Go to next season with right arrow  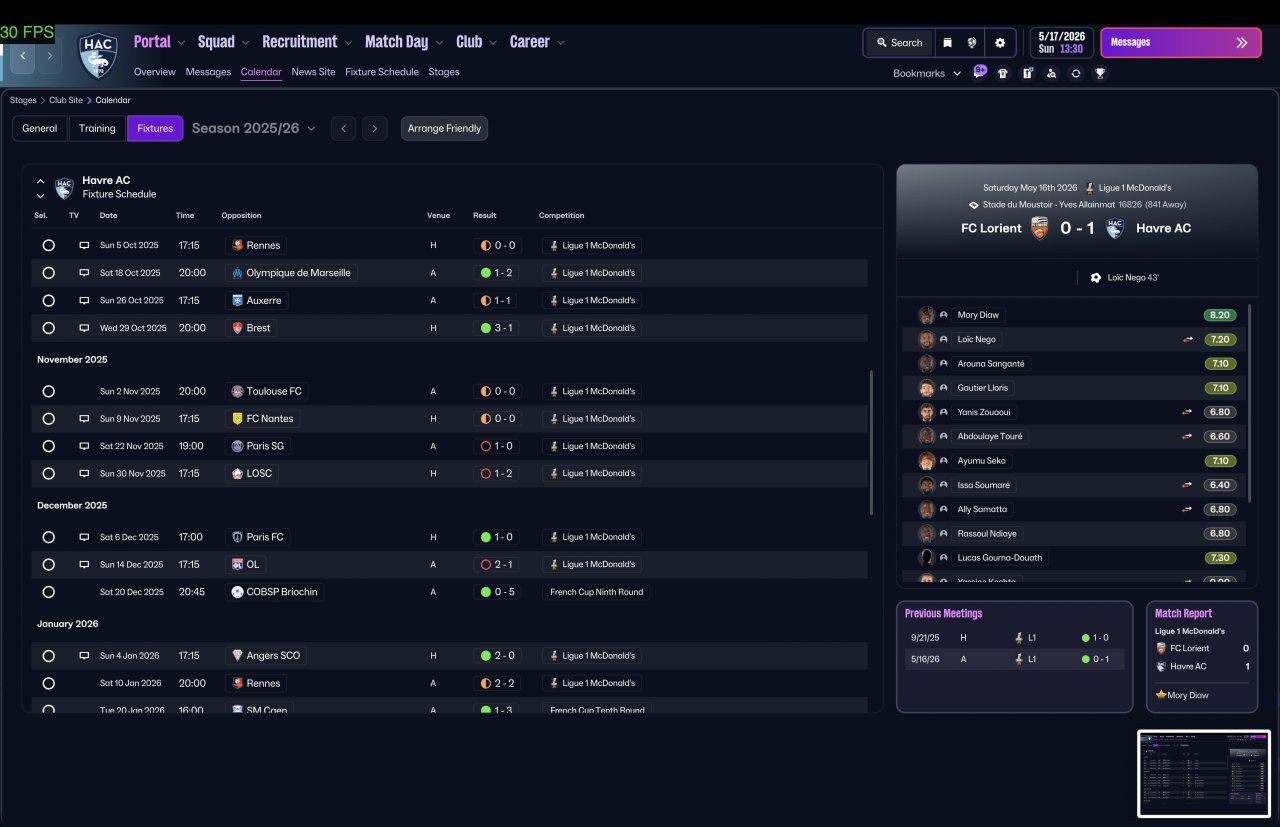click(x=375, y=128)
